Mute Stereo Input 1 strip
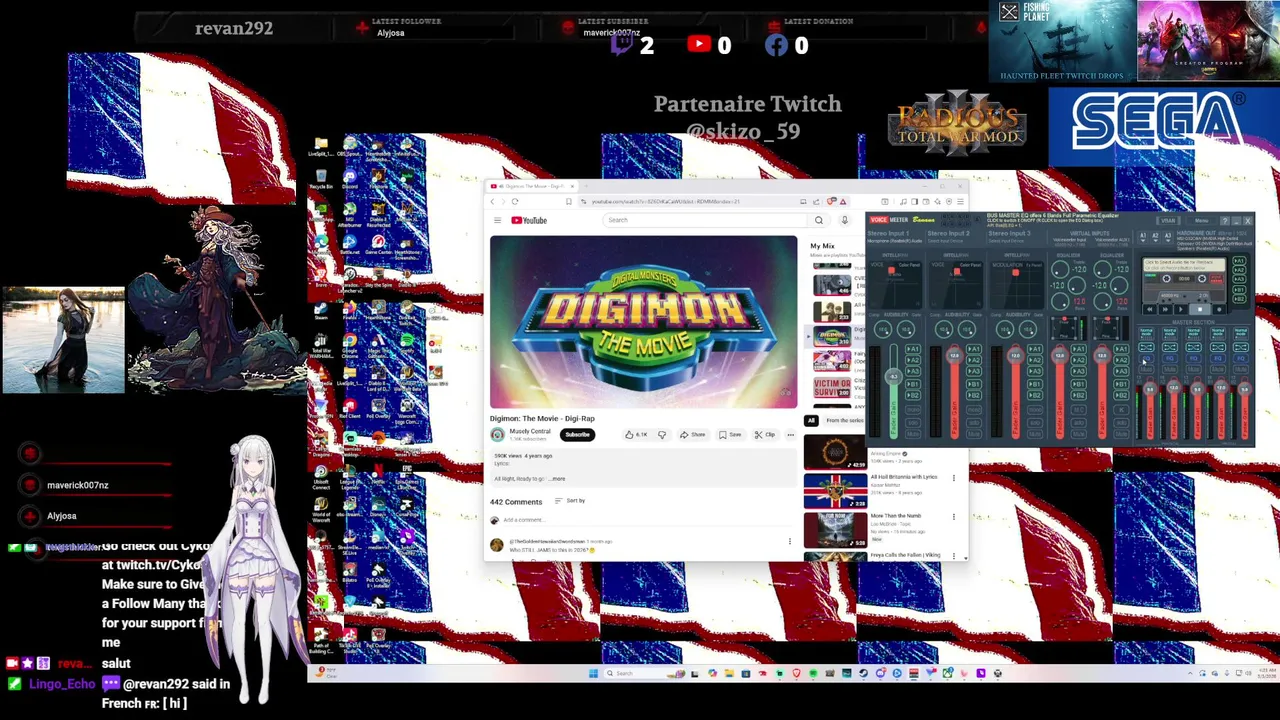Image resolution: width=1280 pixels, height=720 pixels. (x=913, y=434)
